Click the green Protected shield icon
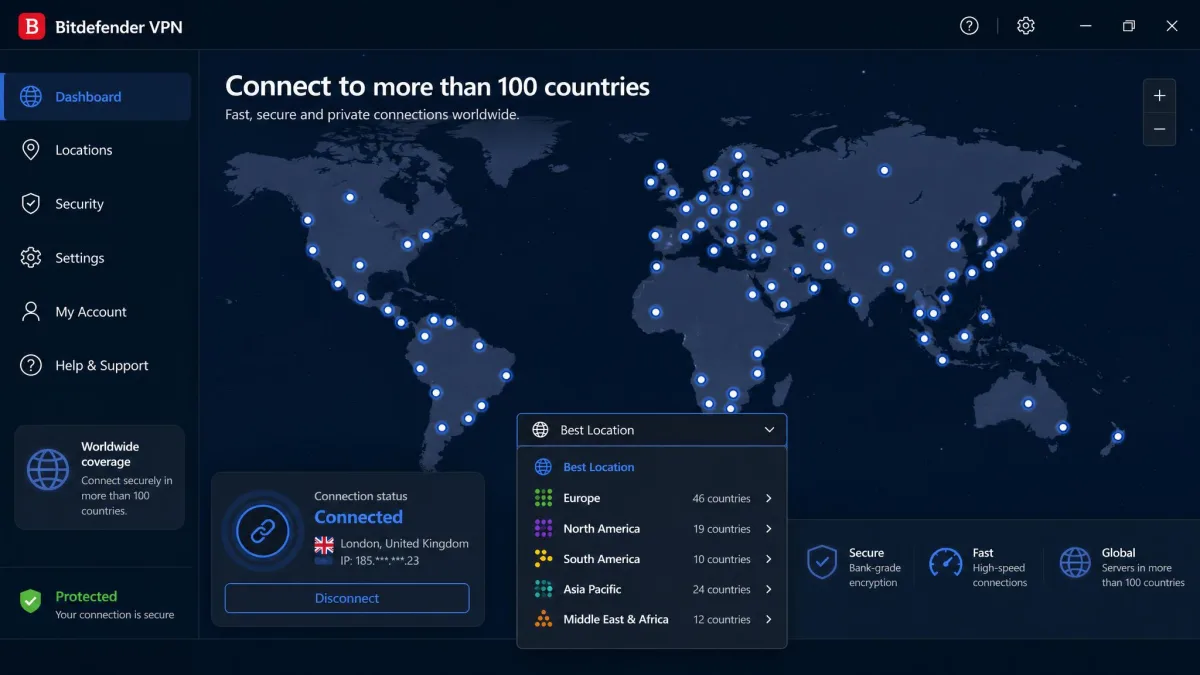 click(31, 601)
